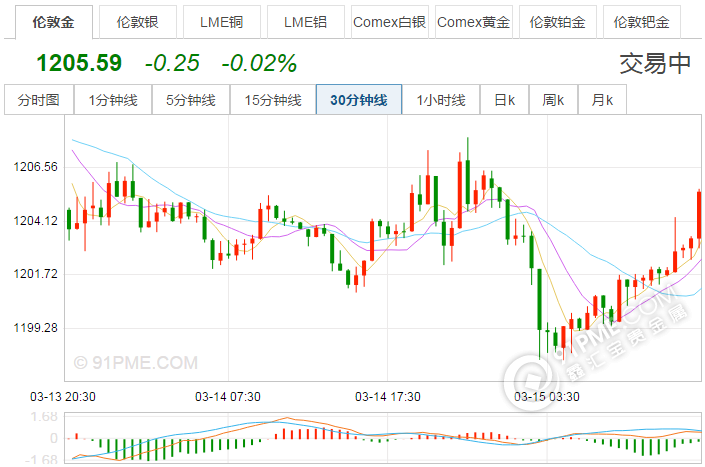
Task: Switch to Comex黄金 tab
Action: click(473, 22)
